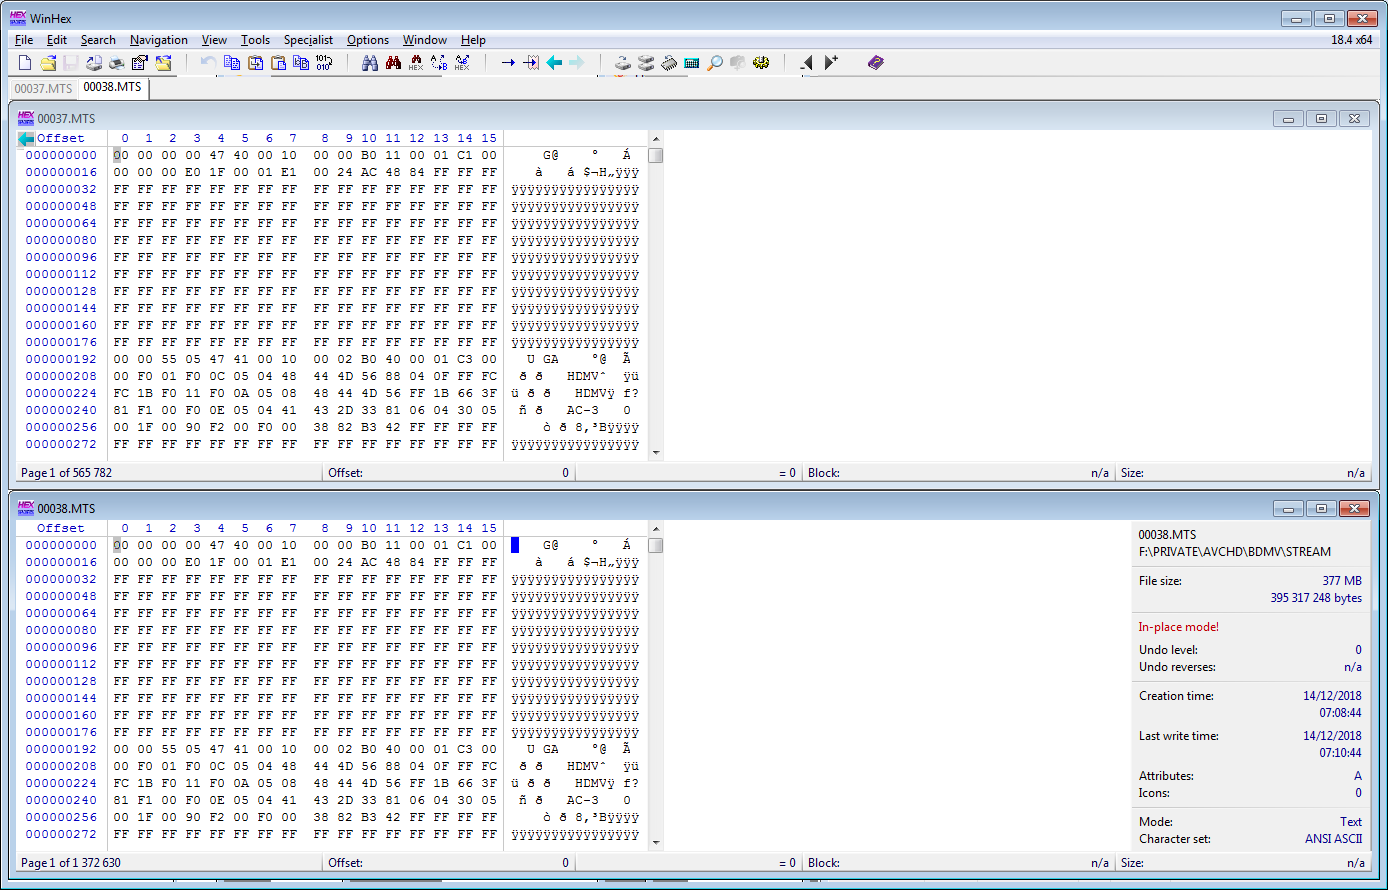This screenshot has height=890, width=1388.
Task: Click Offset column header in 00038.MTS window
Action: coord(61,528)
